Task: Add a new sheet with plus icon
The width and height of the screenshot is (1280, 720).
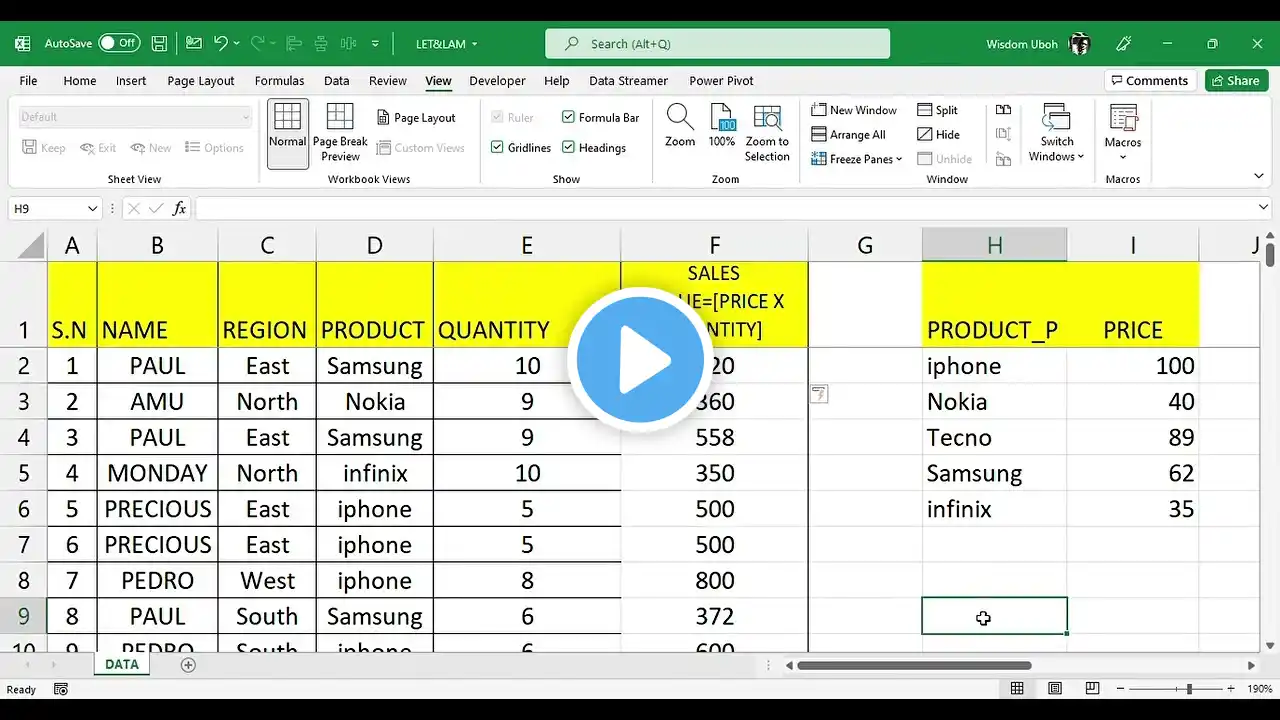Action: click(x=188, y=665)
